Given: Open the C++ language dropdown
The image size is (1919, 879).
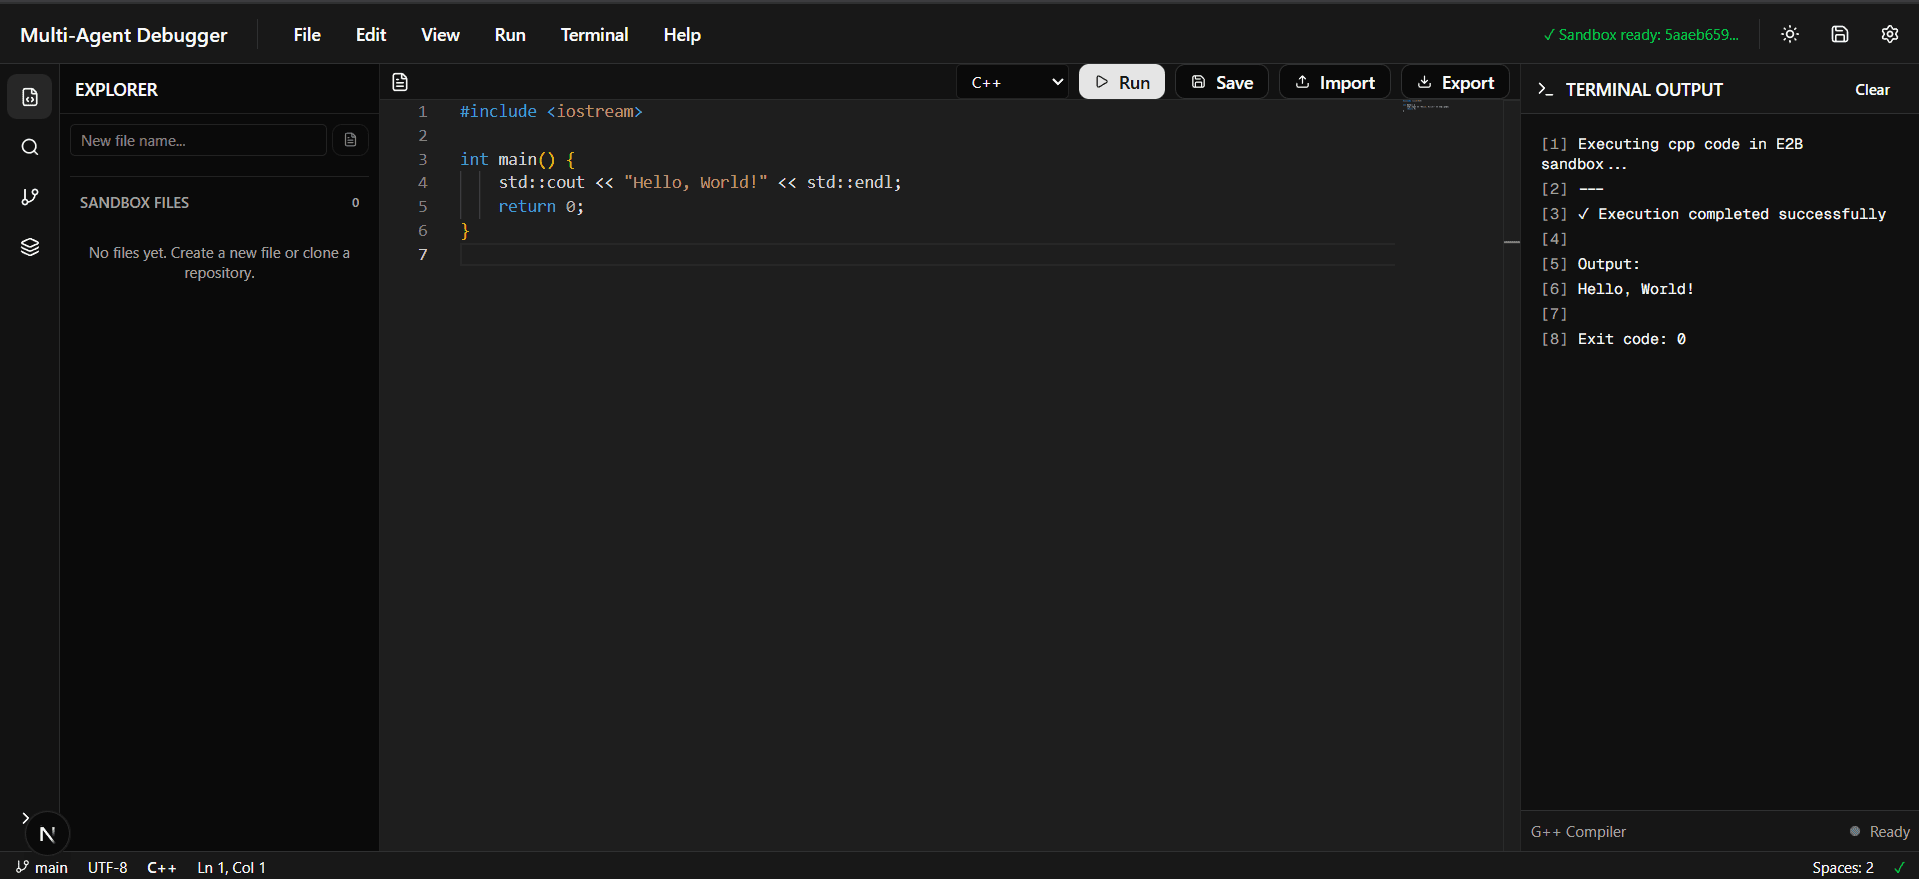Looking at the screenshot, I should (1013, 82).
